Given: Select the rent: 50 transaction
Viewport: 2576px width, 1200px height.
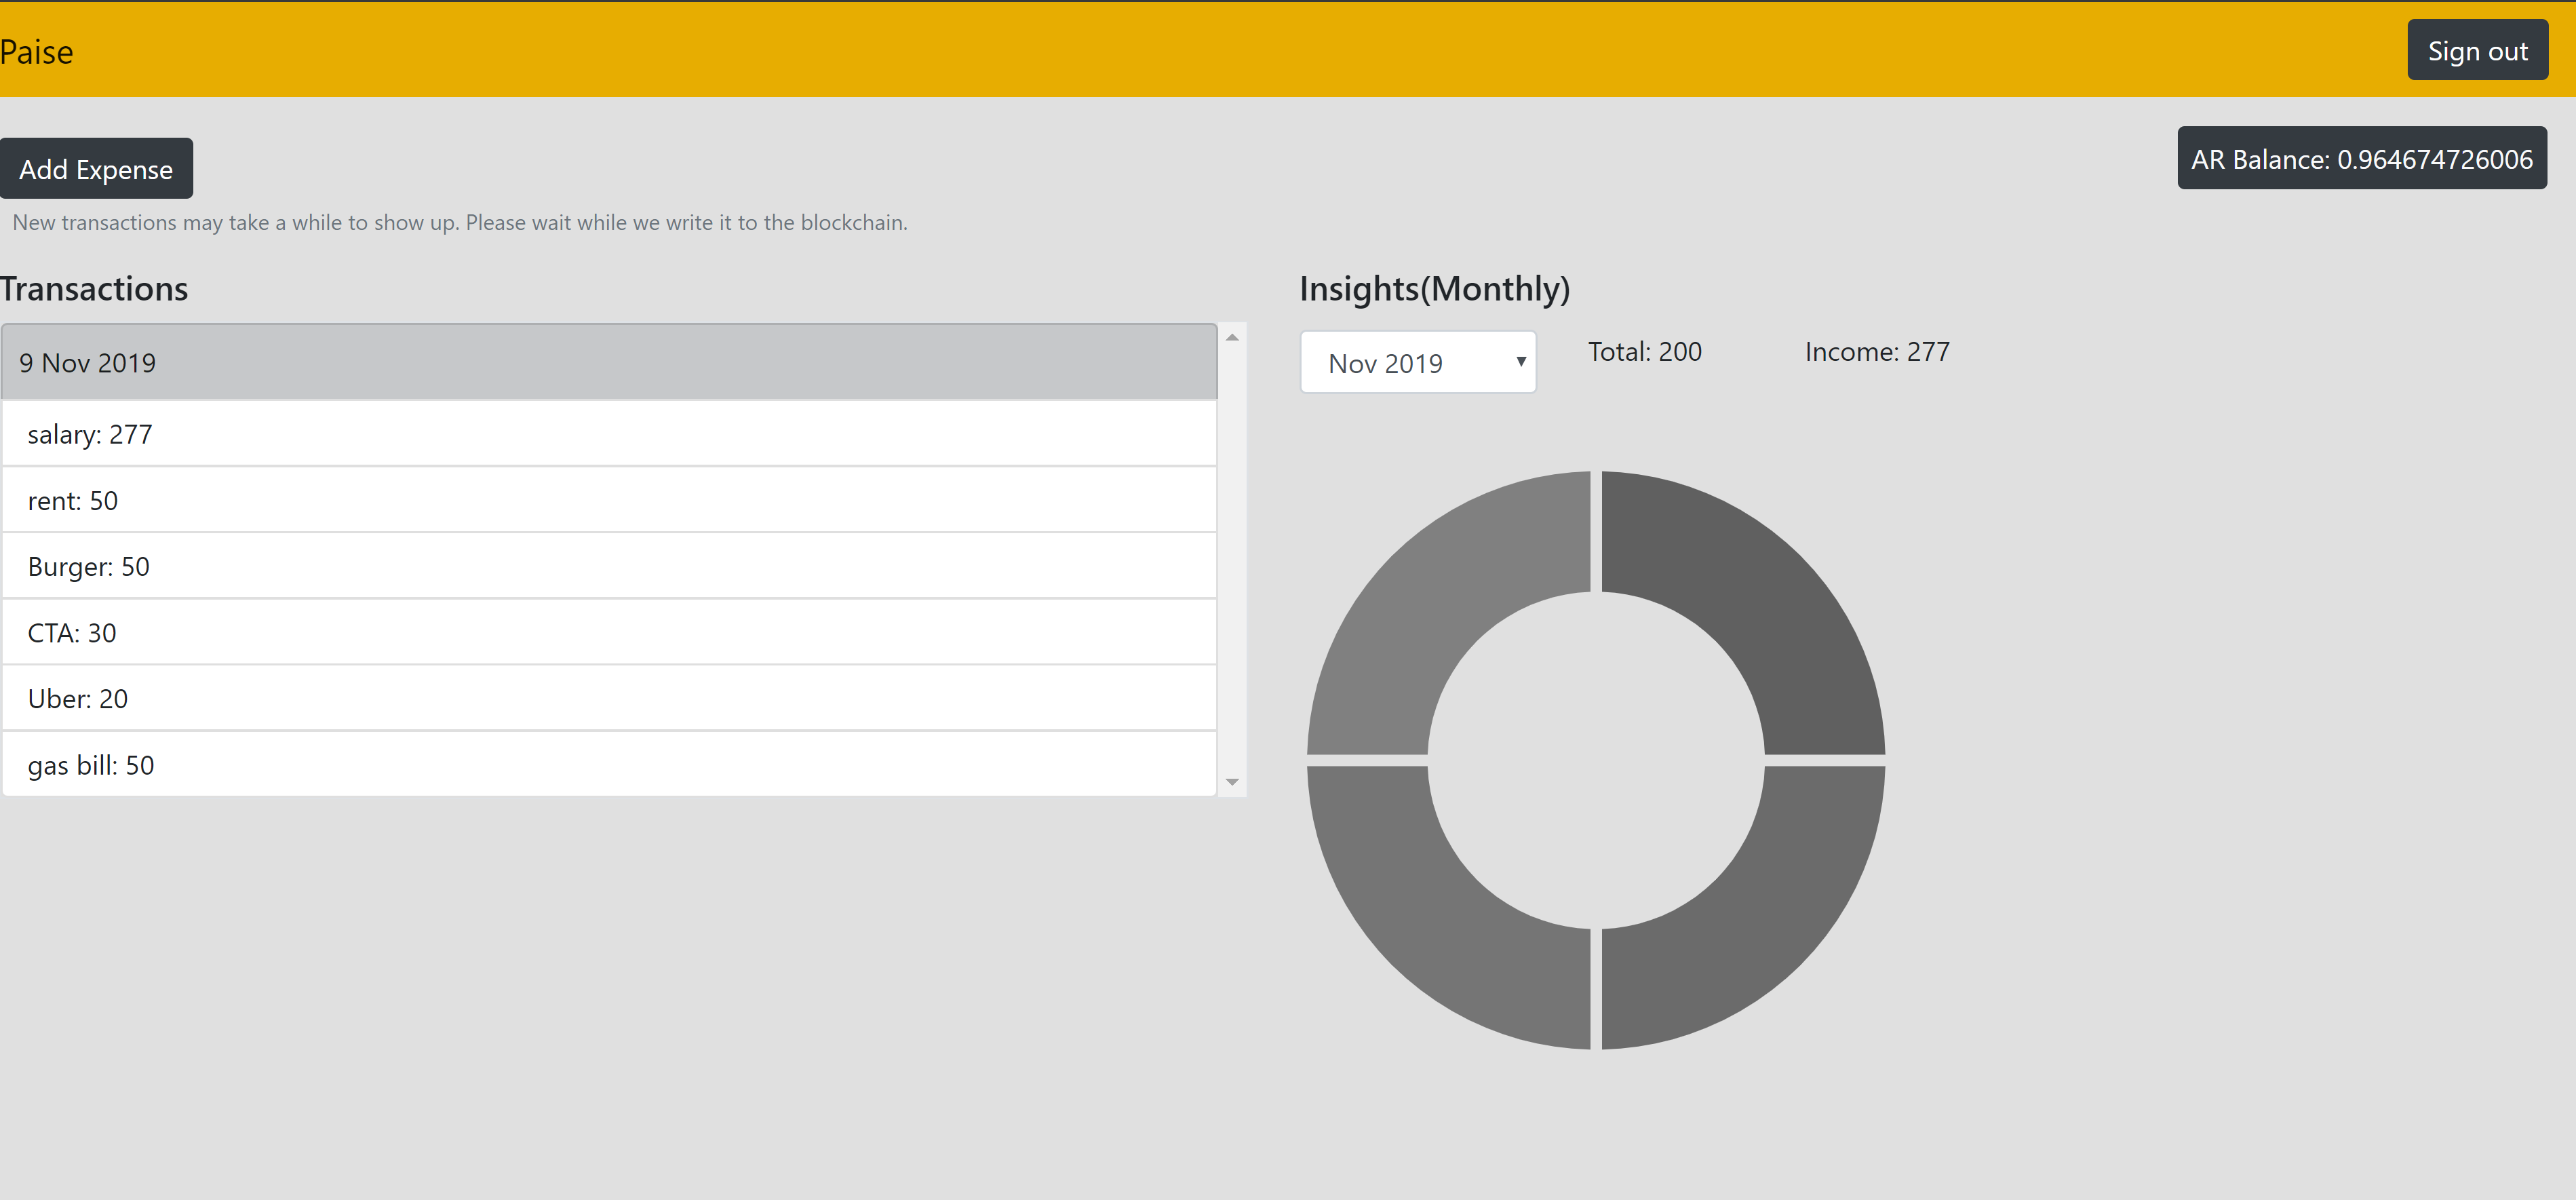Looking at the screenshot, I should [608, 501].
